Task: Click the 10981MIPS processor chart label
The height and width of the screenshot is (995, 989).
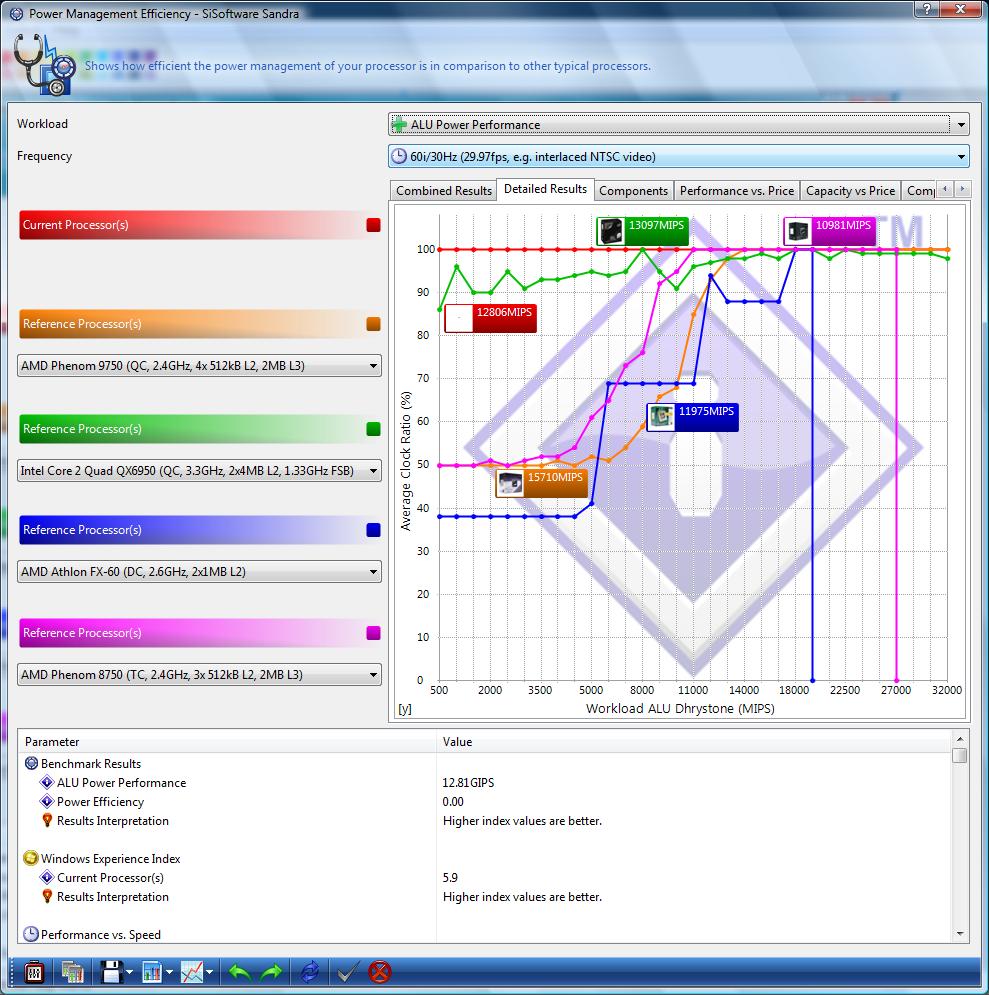Action: [x=830, y=232]
